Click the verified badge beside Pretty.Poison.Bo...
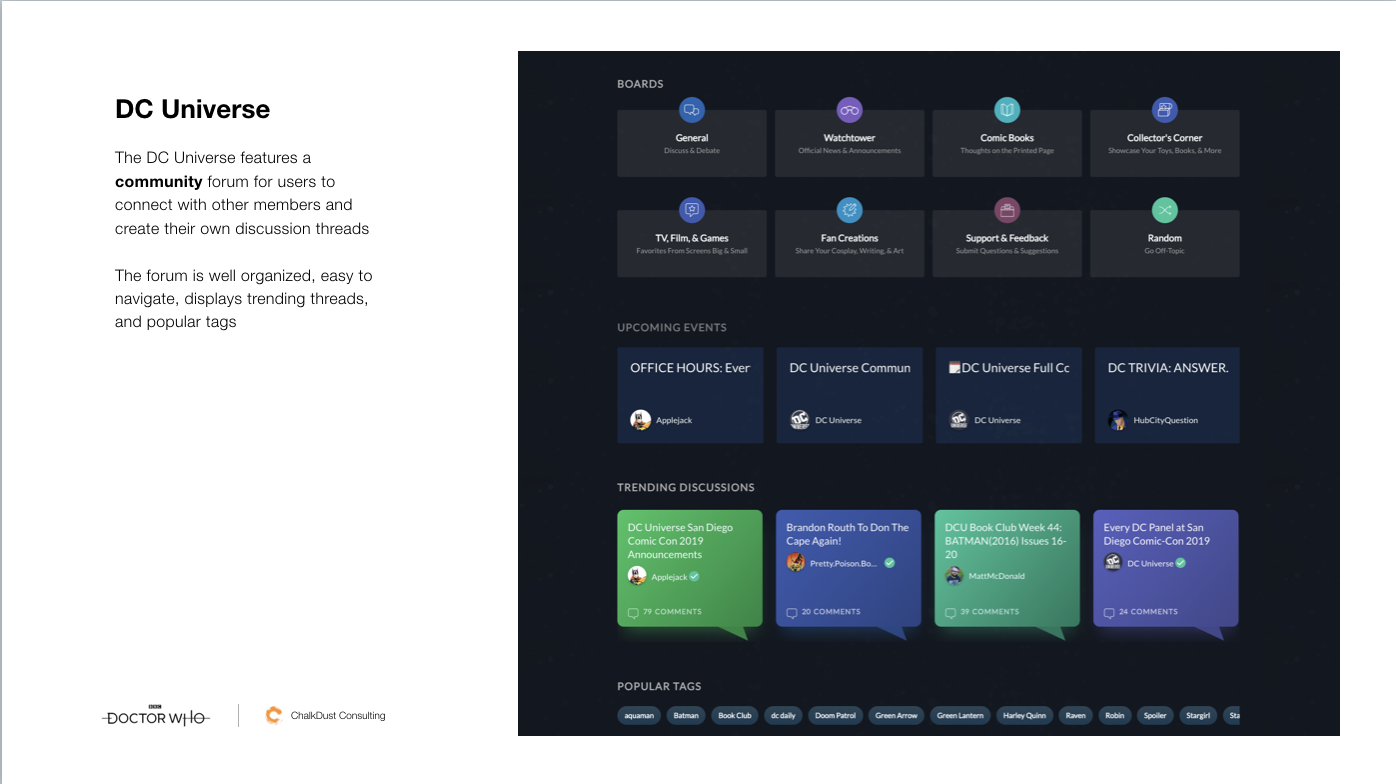 [x=889, y=563]
